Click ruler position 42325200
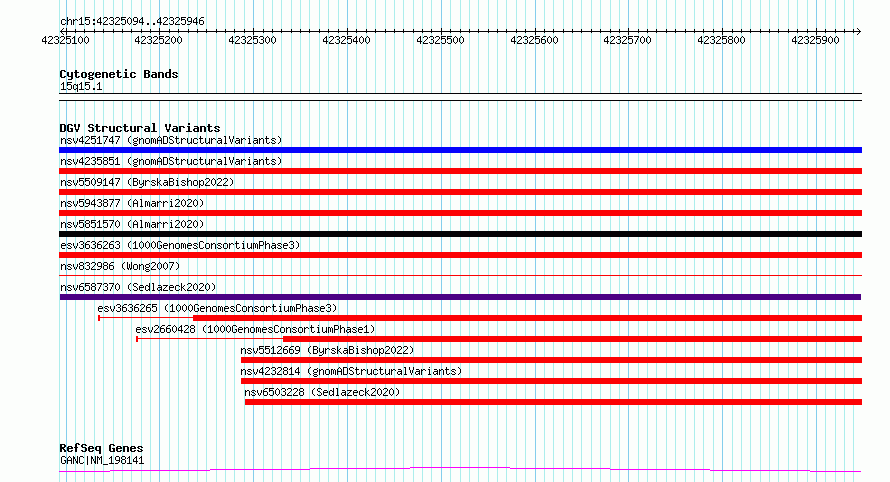The width and height of the screenshot is (890, 482). pyautogui.click(x=158, y=40)
